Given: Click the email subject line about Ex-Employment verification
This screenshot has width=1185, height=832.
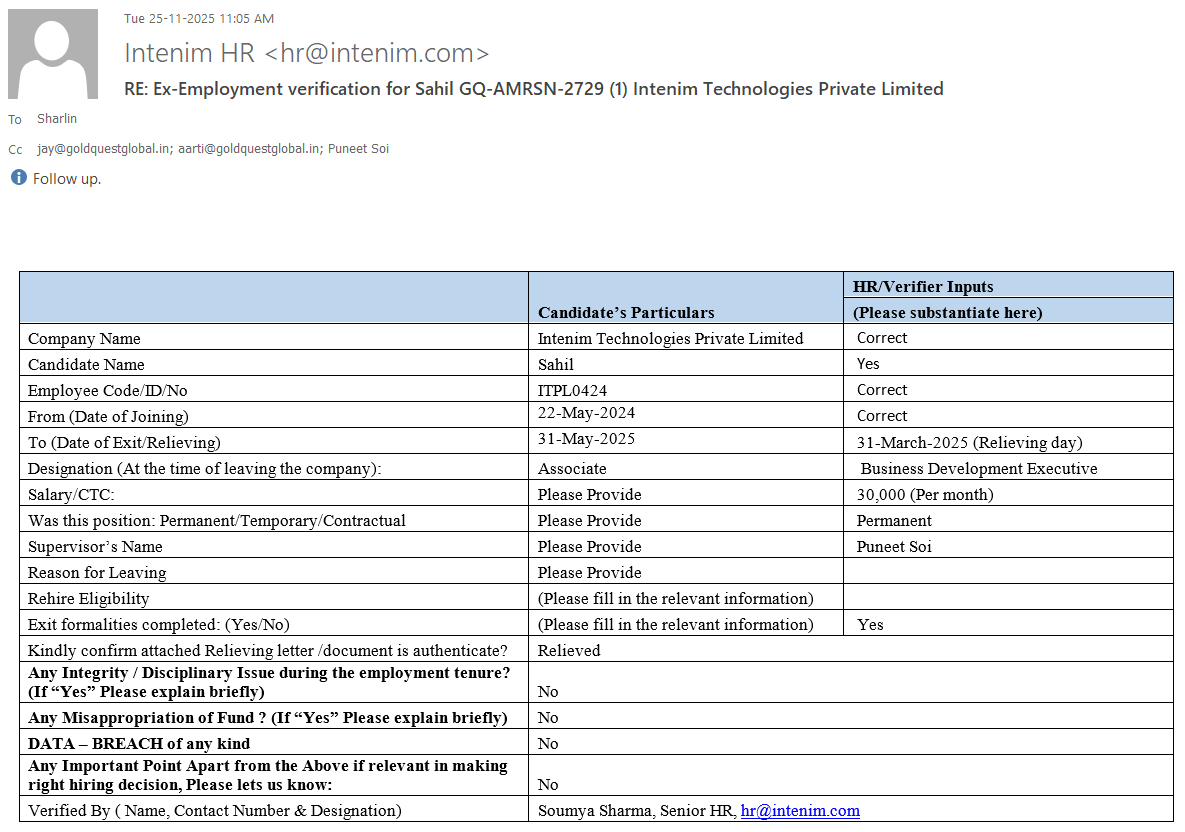Looking at the screenshot, I should tap(533, 89).
